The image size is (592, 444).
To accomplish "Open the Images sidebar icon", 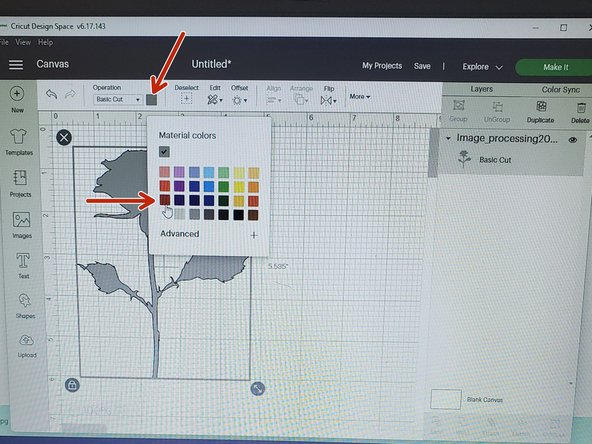I will (x=21, y=219).
